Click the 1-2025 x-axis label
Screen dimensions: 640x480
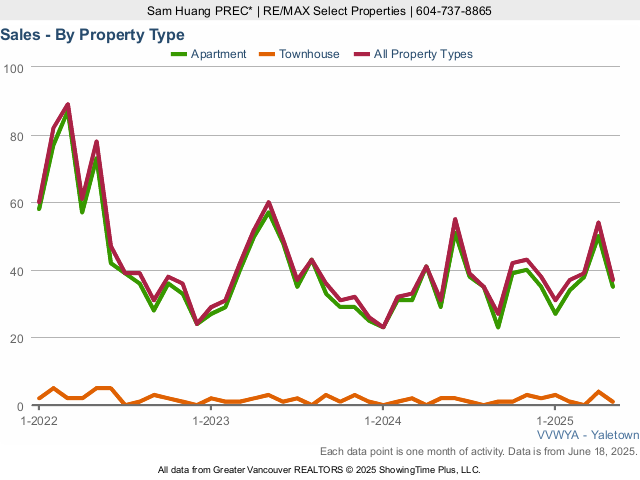pyautogui.click(x=555, y=421)
